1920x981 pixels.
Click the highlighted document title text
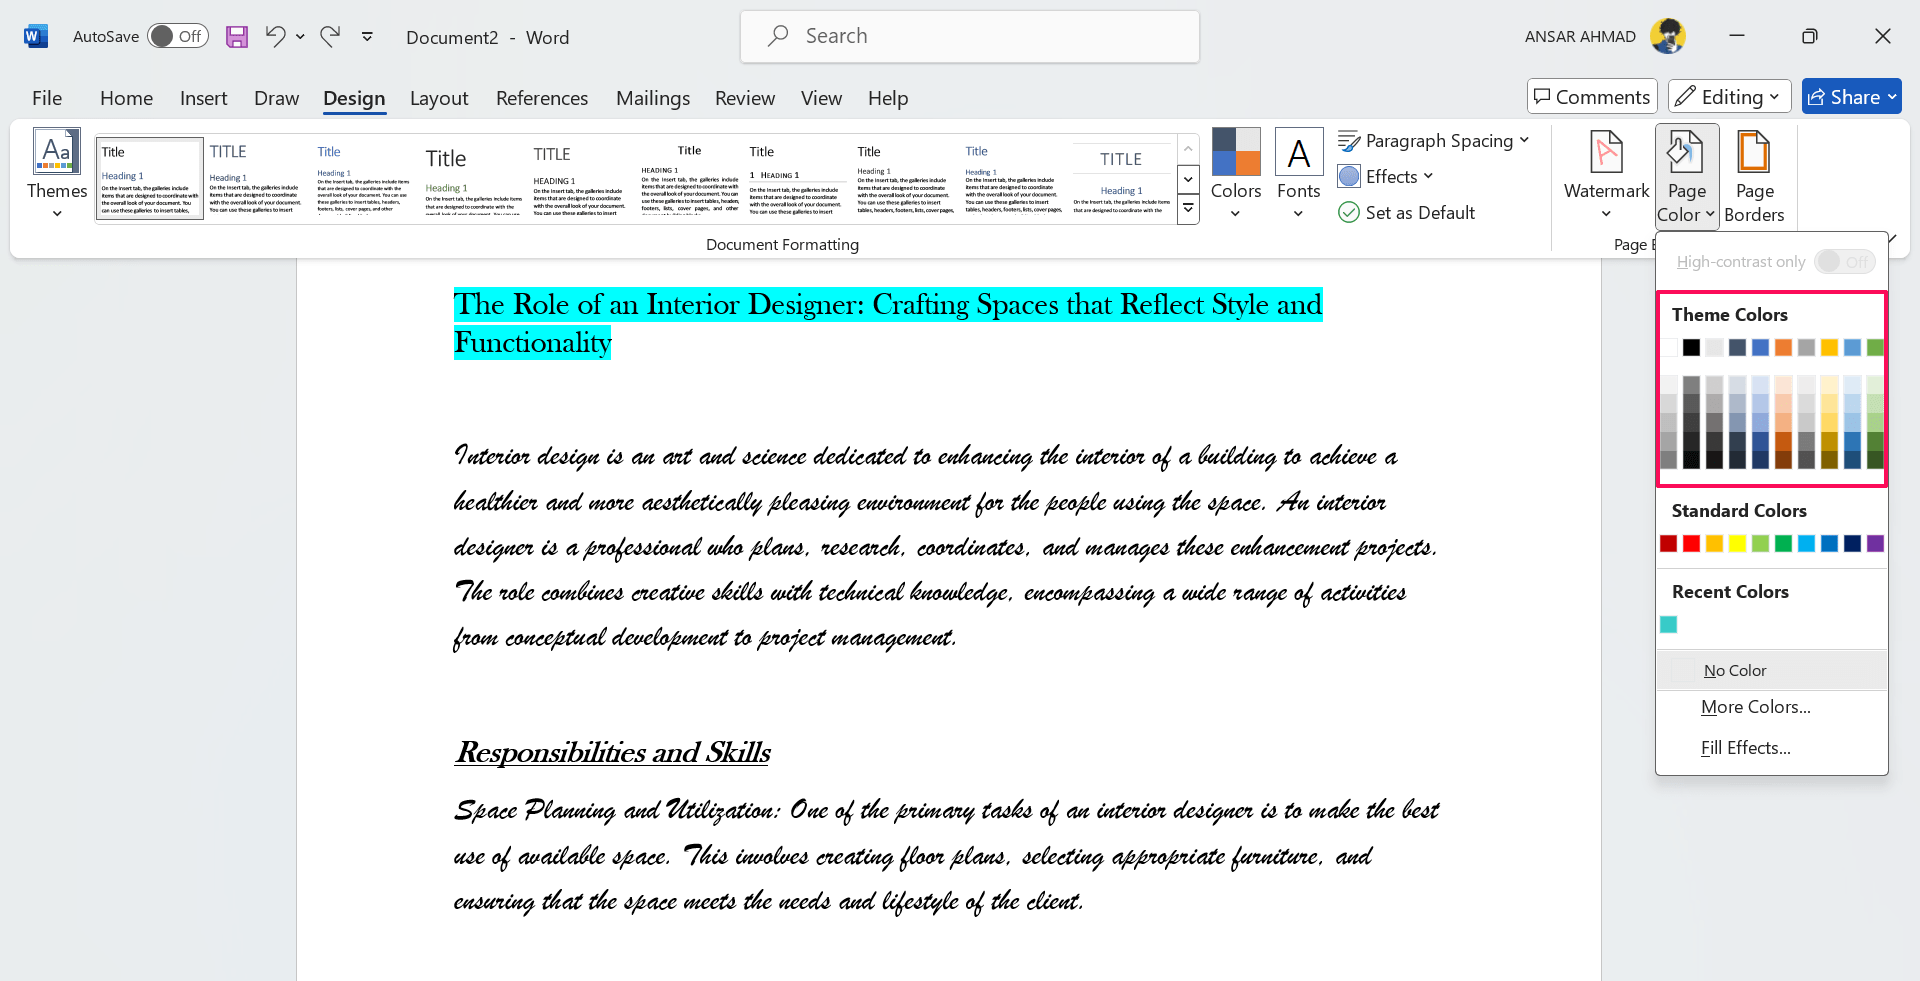coord(888,323)
